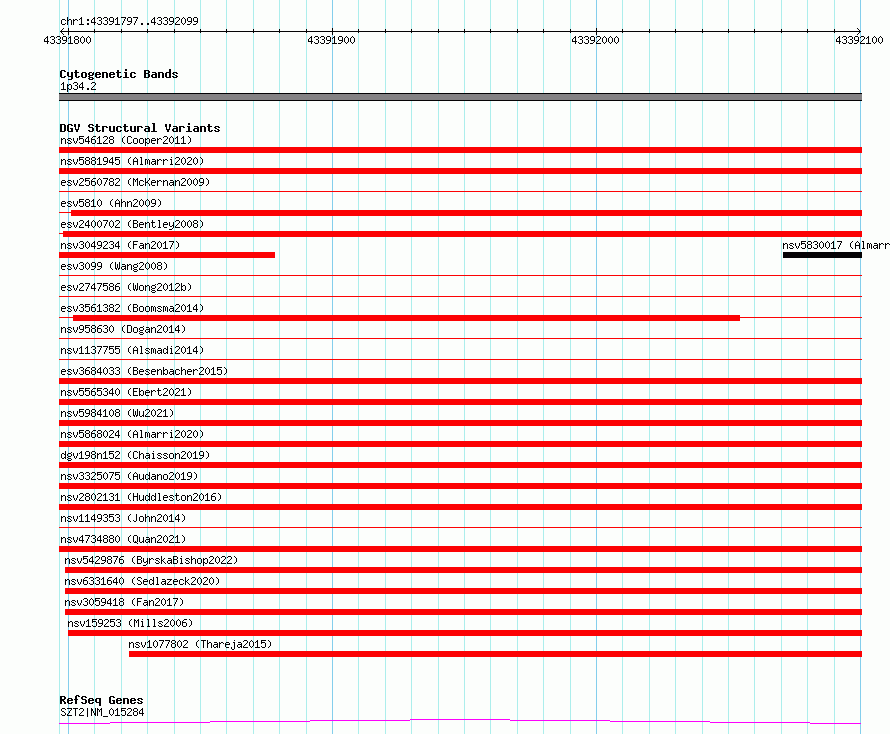Click the red nsv1077802 variant bar

click(x=495, y=654)
